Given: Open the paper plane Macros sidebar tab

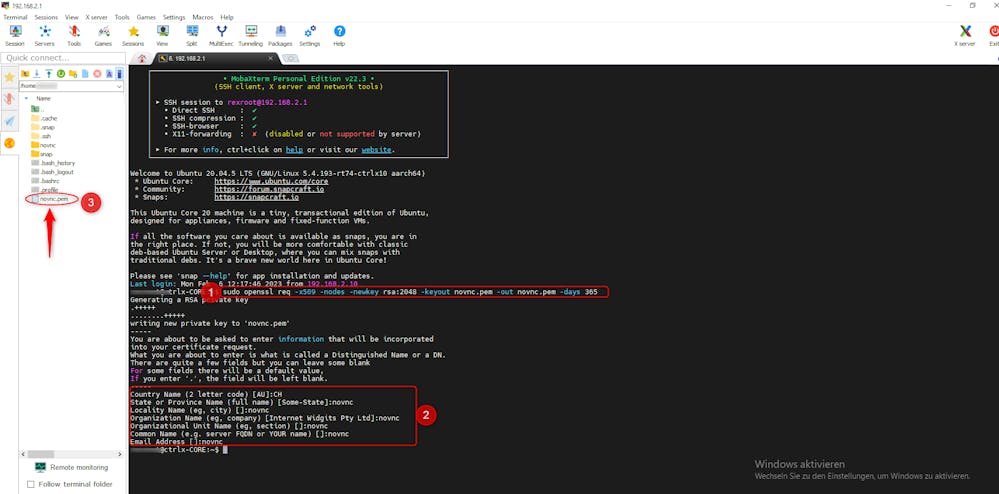Looking at the screenshot, I should click(9, 120).
